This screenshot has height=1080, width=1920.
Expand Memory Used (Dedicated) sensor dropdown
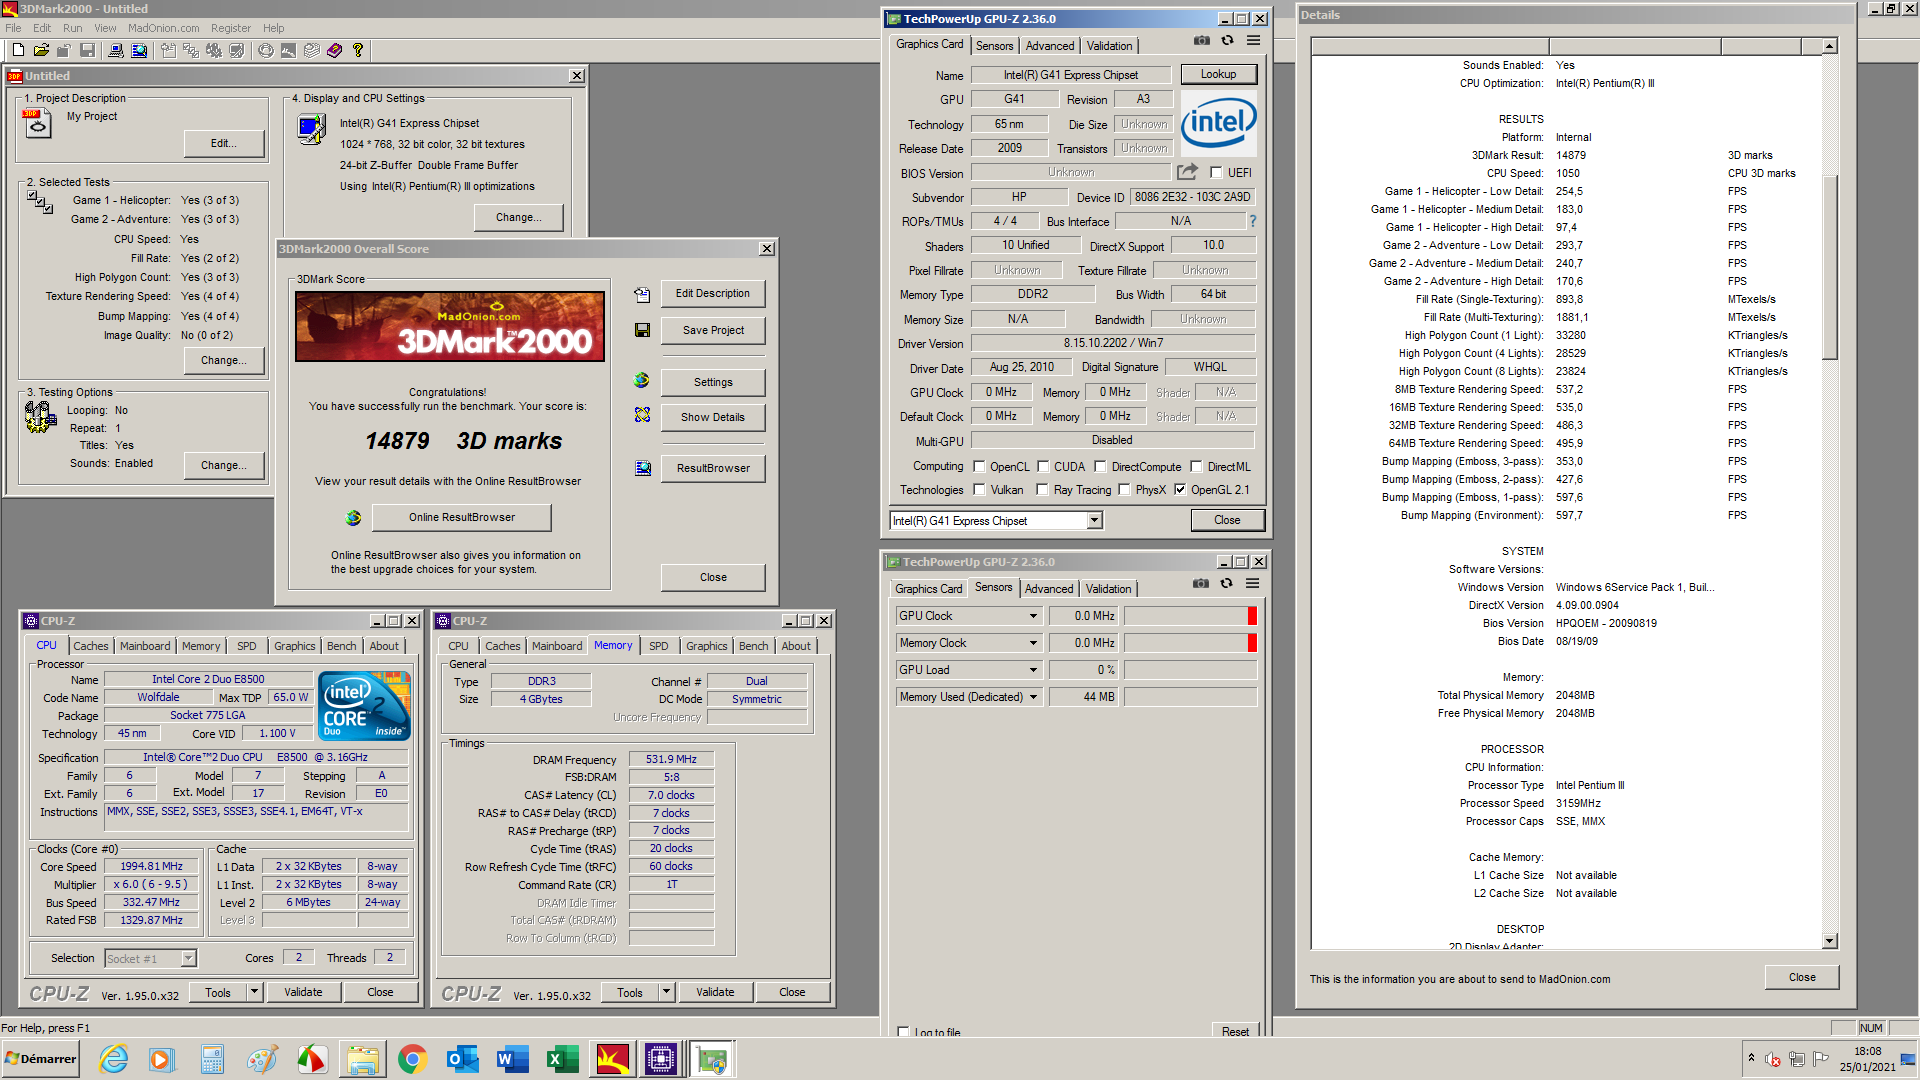(x=1033, y=697)
